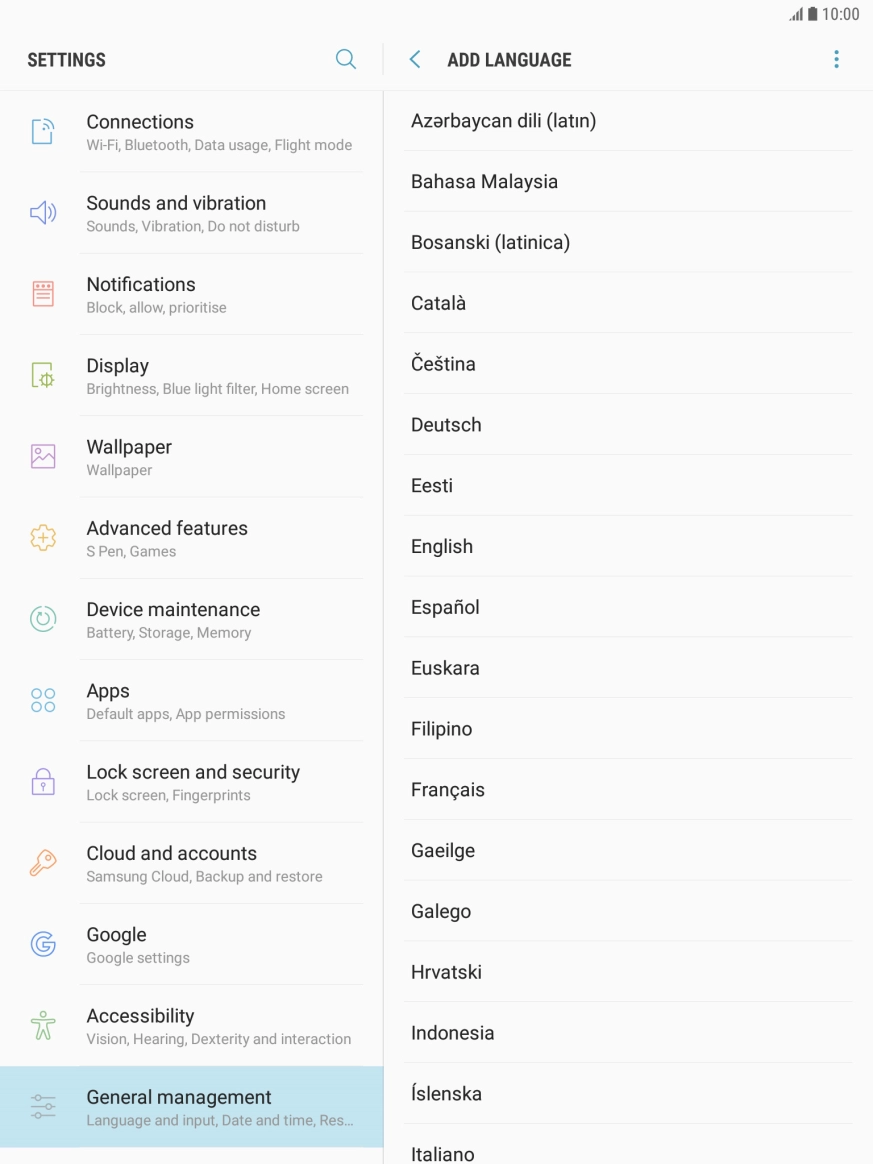Select Français as language

448,790
